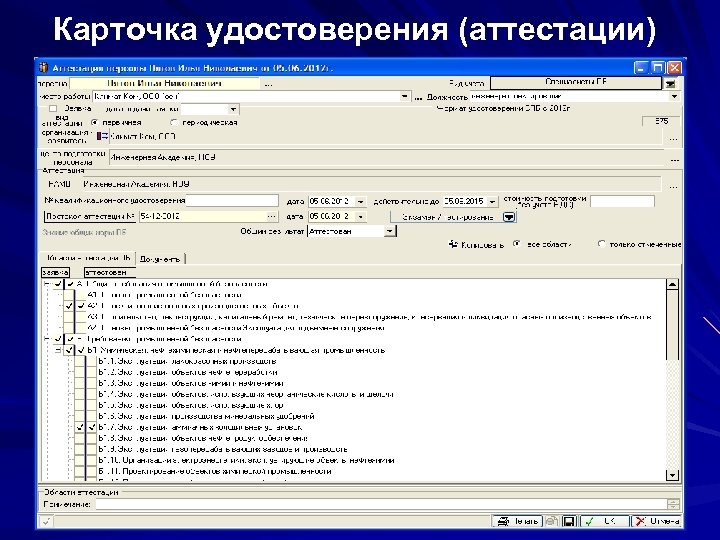Click the стоимость подготовки input field
Screen dimensions: 720x540
point(622,201)
